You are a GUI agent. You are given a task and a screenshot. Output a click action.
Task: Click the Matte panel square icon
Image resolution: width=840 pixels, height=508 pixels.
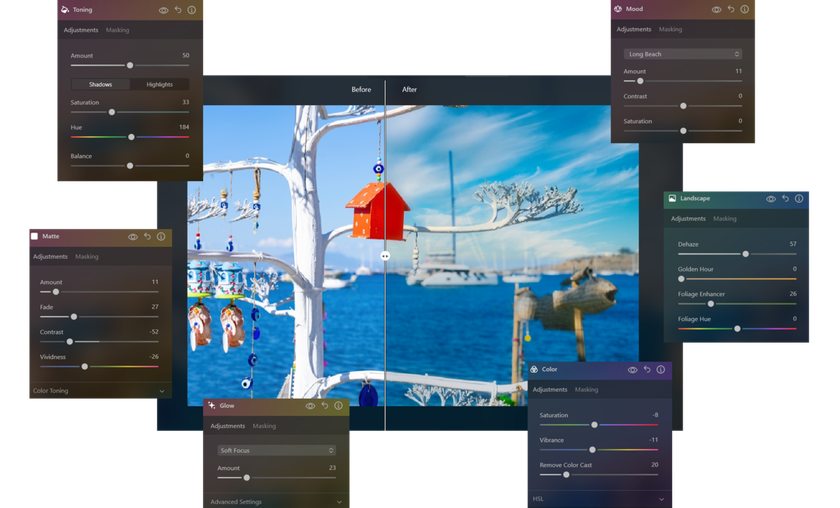[x=35, y=236]
